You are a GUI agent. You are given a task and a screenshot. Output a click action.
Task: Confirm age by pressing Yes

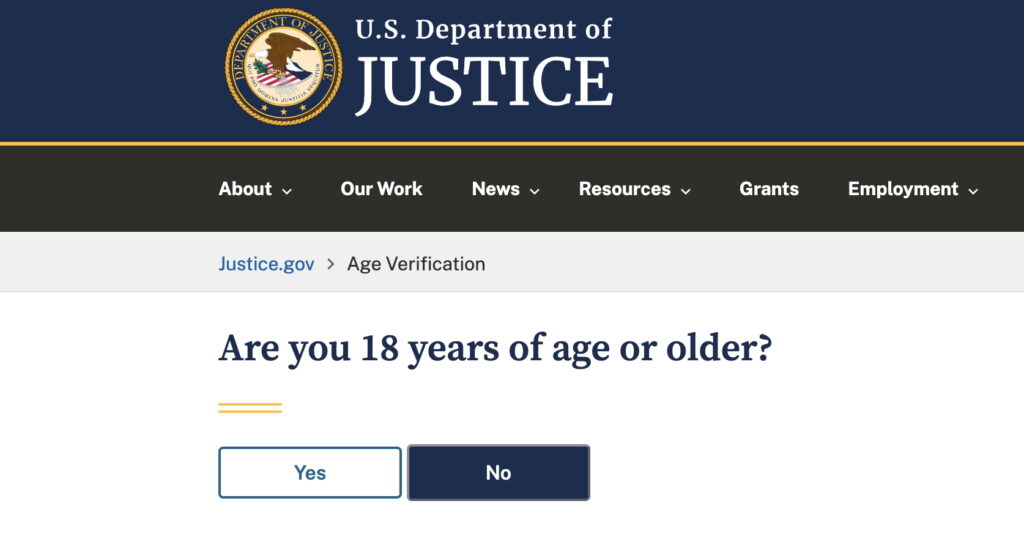click(310, 472)
